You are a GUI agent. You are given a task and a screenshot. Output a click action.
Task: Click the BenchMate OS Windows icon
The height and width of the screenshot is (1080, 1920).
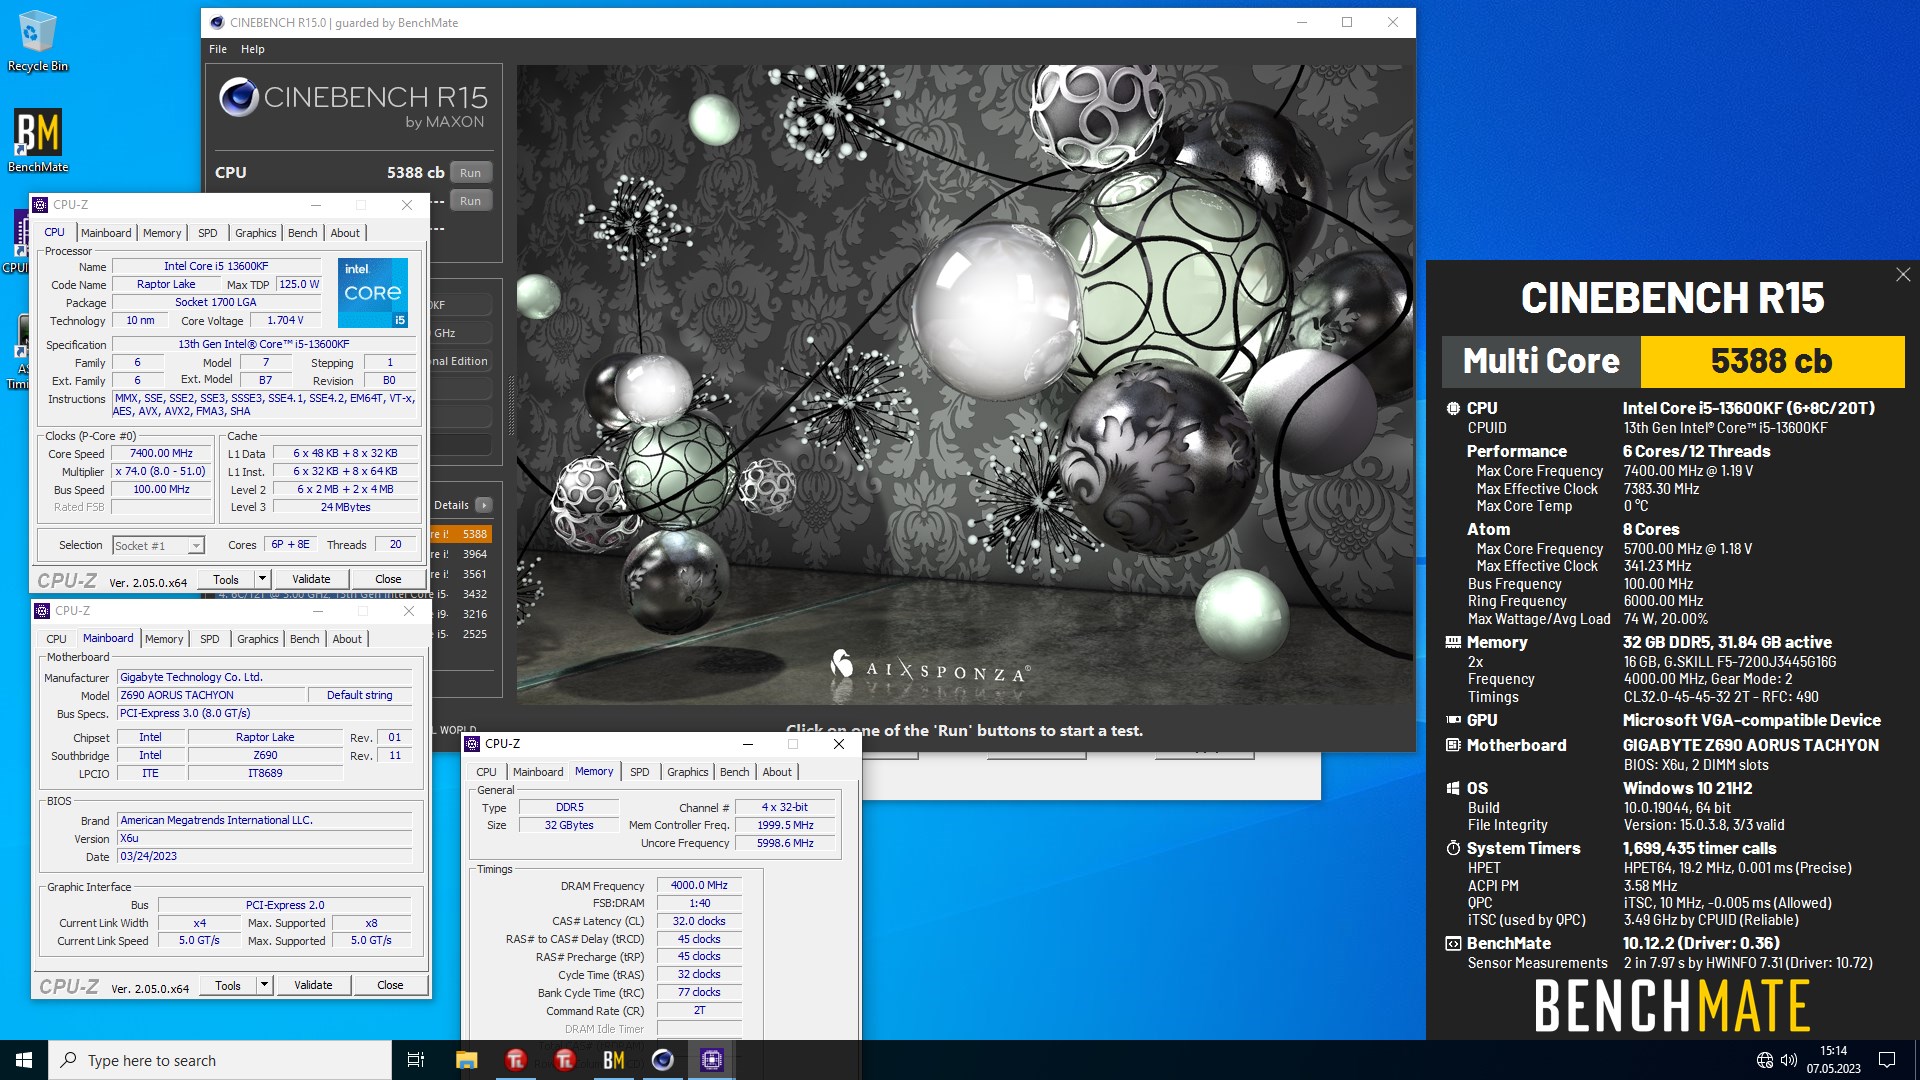pyautogui.click(x=1453, y=788)
